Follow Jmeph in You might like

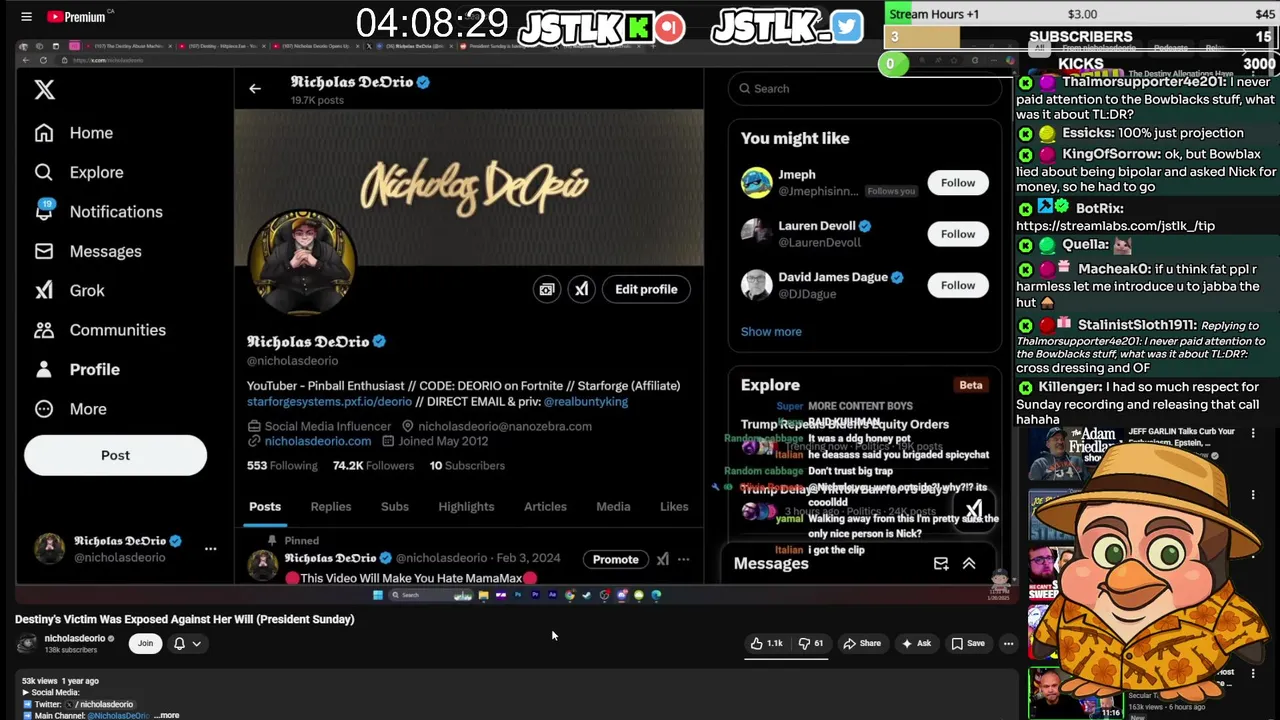tap(957, 183)
